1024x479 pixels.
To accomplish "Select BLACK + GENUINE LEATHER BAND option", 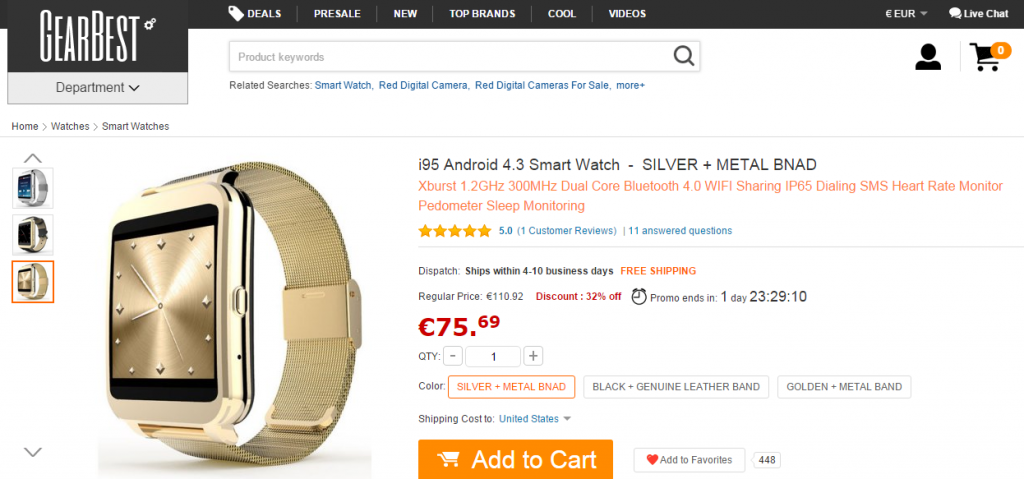I will [676, 387].
